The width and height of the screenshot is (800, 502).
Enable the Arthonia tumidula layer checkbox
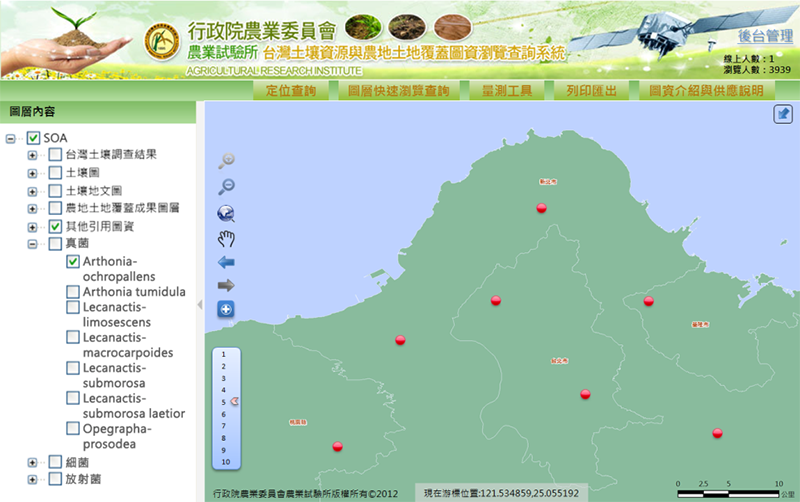(x=73, y=292)
